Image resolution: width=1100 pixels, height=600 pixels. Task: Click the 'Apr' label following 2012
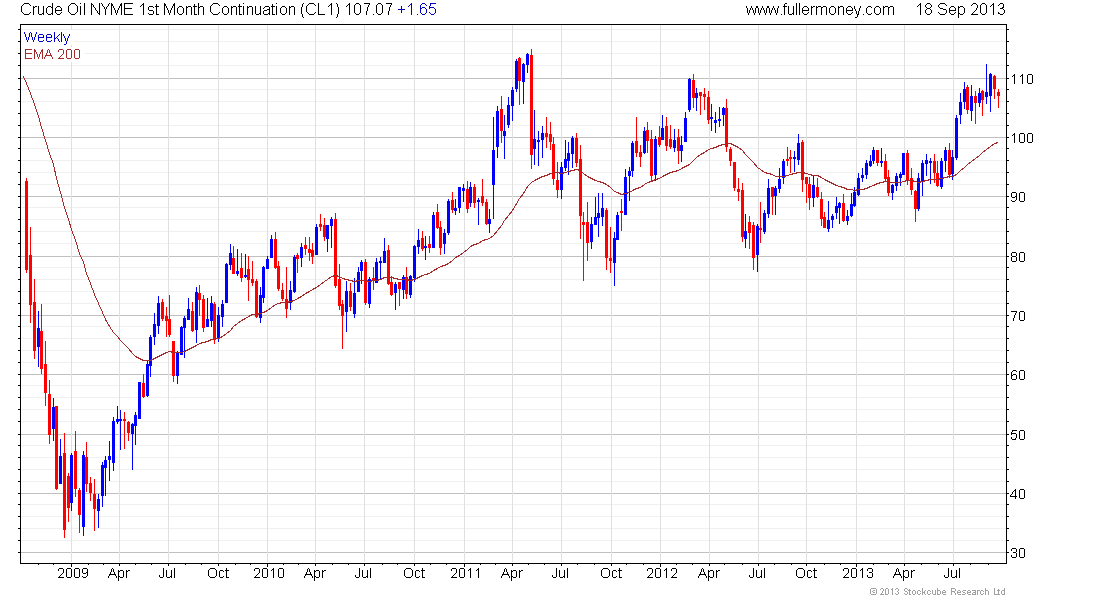tap(709, 574)
